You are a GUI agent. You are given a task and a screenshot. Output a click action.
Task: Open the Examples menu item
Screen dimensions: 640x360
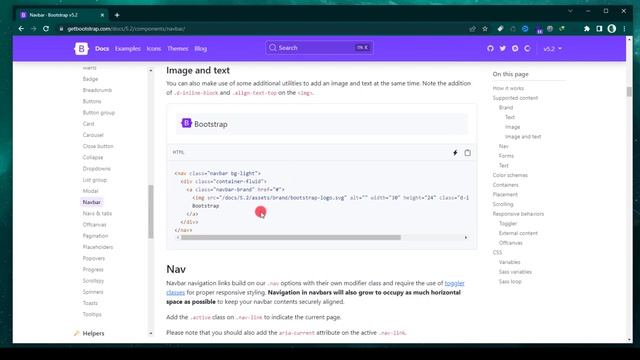128,49
